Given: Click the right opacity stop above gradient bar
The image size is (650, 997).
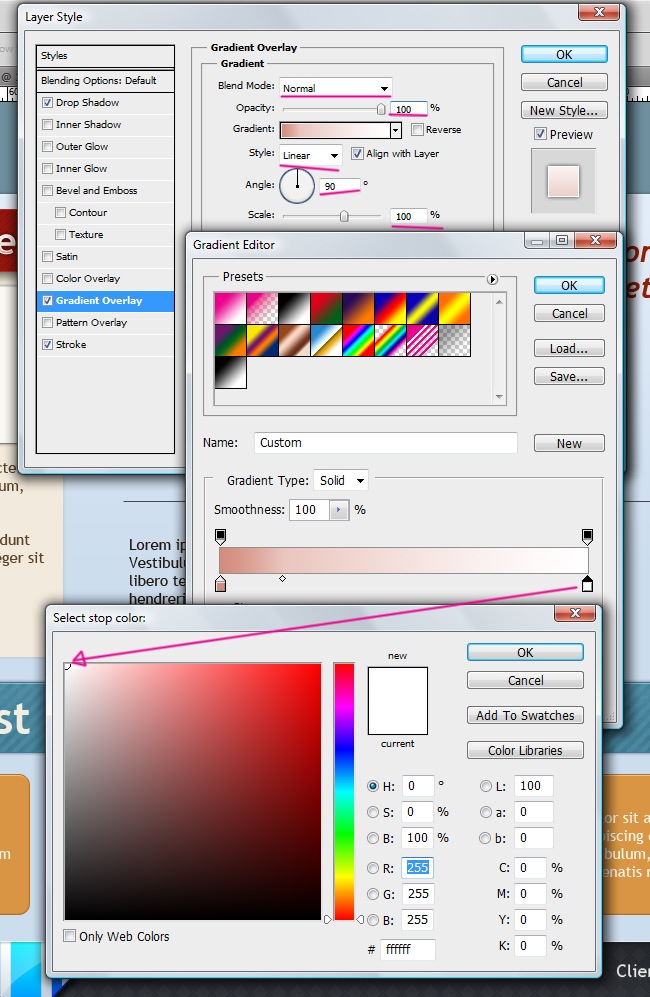Looking at the screenshot, I should (587, 536).
